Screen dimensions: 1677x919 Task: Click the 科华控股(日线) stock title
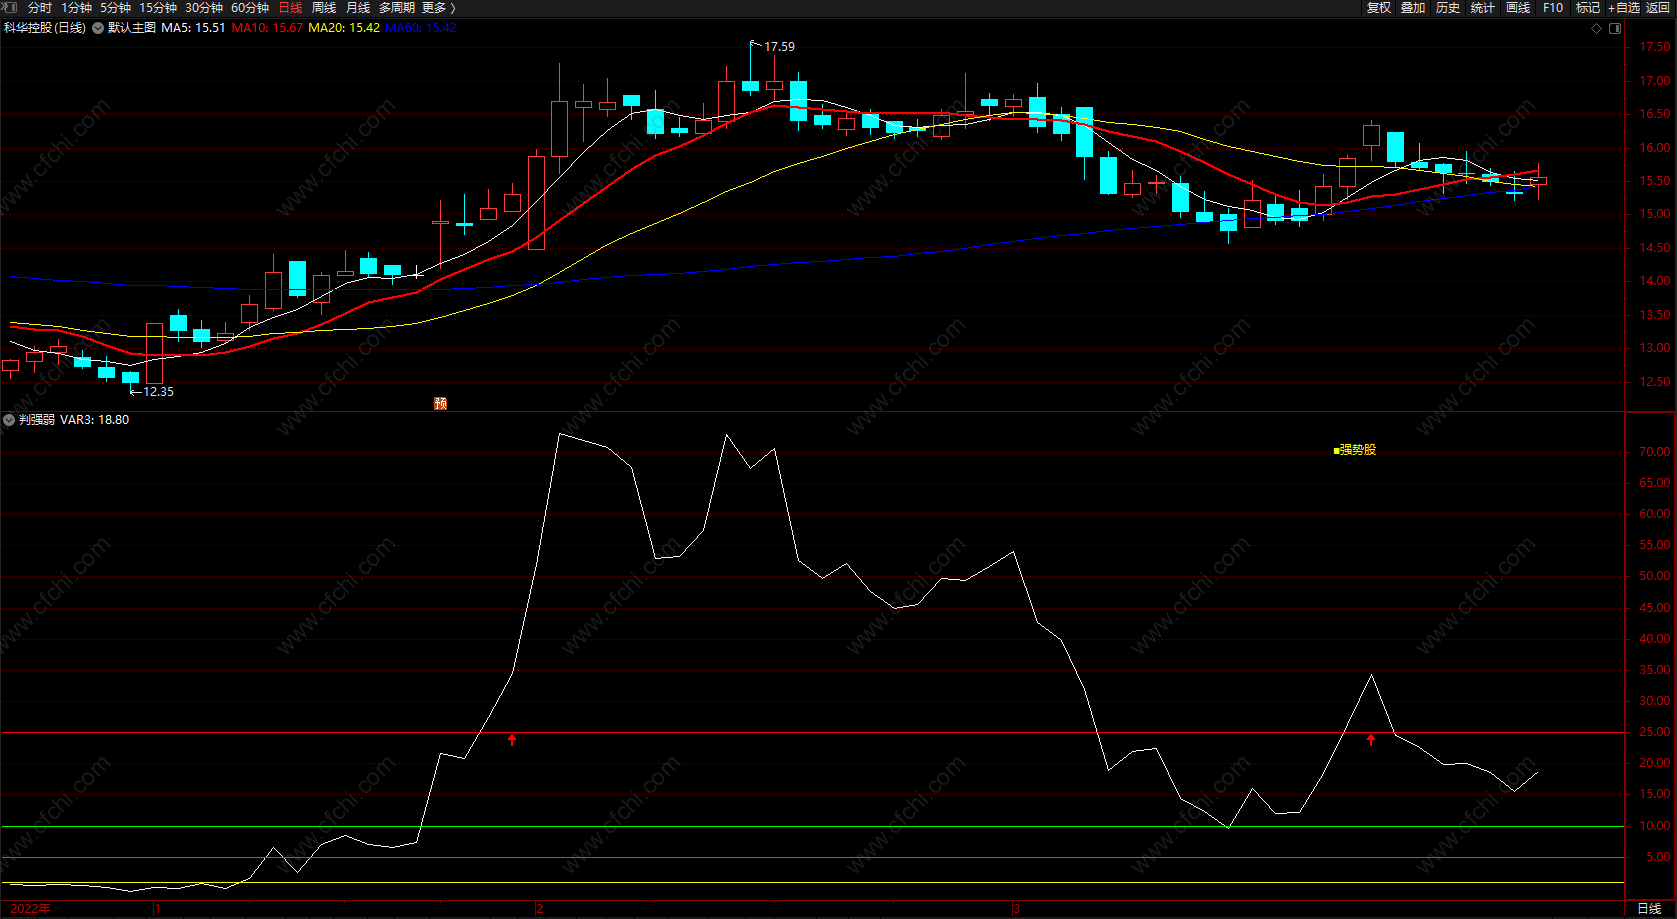tap(45, 28)
